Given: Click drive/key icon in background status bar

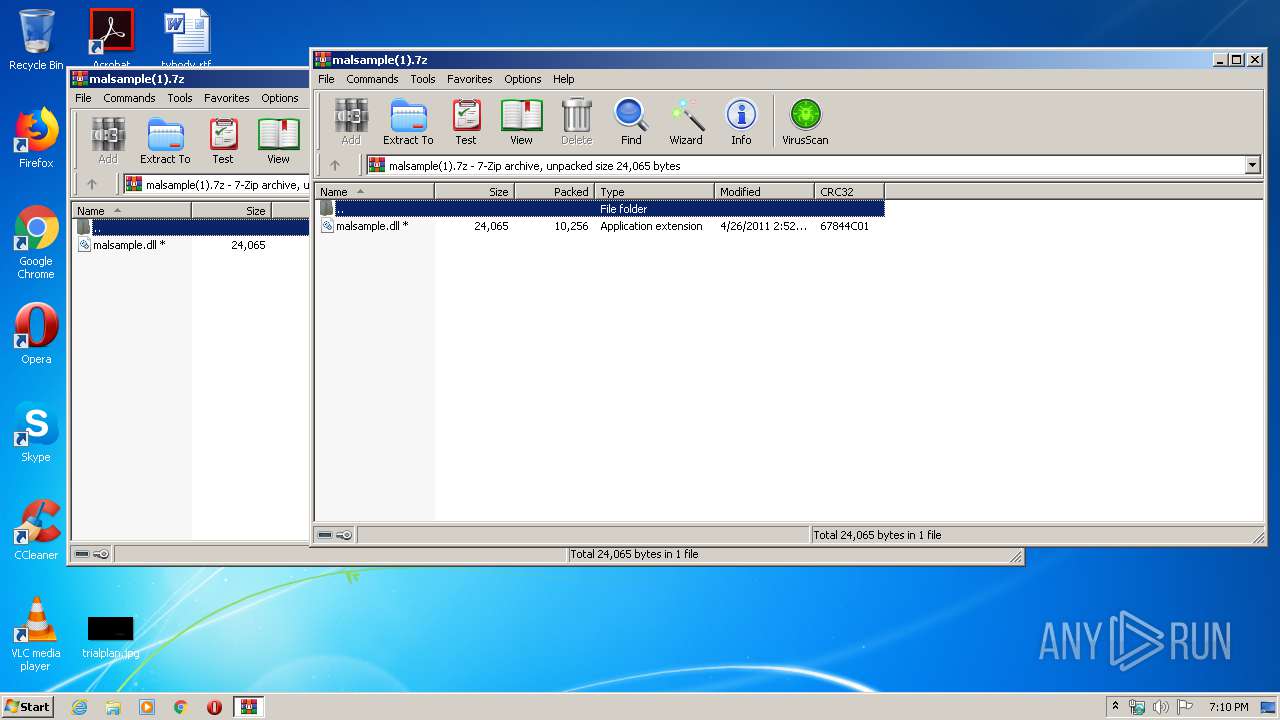Looking at the screenshot, I should tap(92, 554).
